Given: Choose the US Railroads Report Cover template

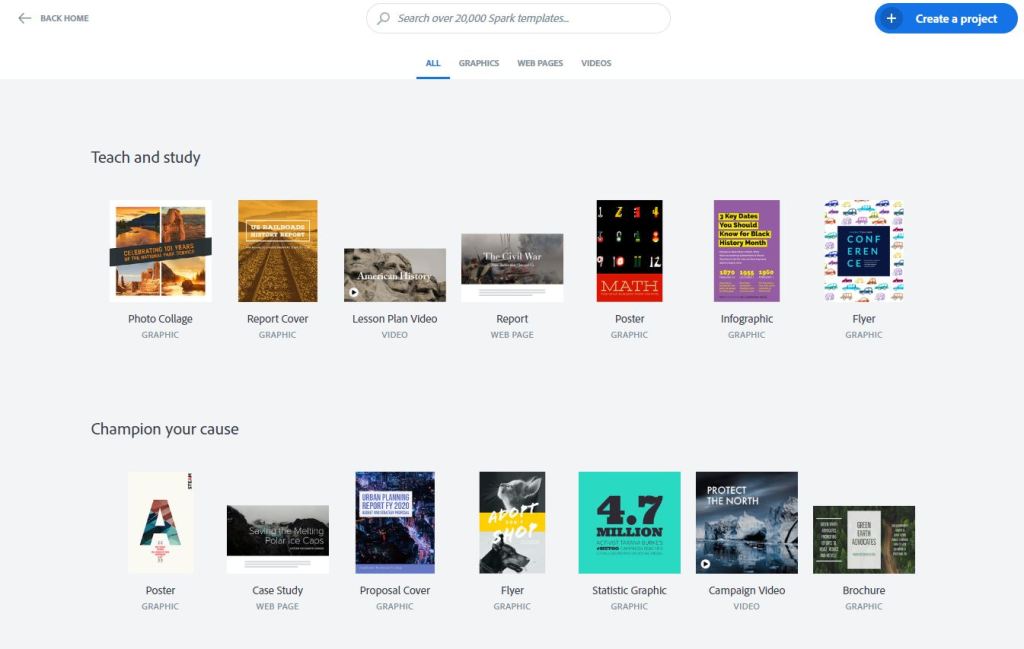Looking at the screenshot, I should [x=277, y=251].
